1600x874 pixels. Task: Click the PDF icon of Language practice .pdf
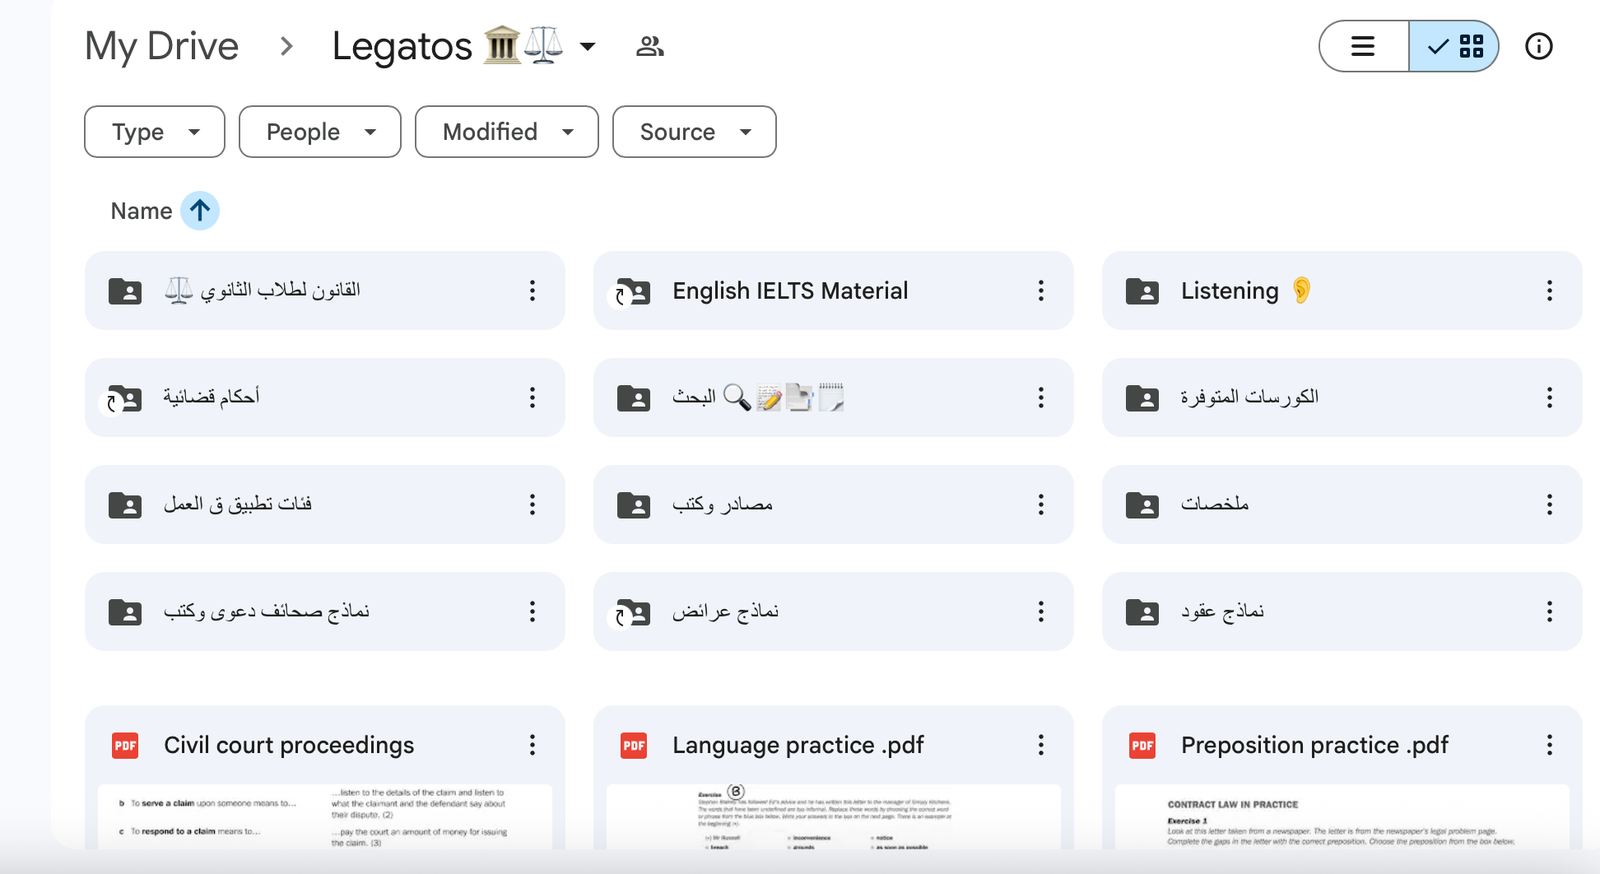(x=634, y=745)
